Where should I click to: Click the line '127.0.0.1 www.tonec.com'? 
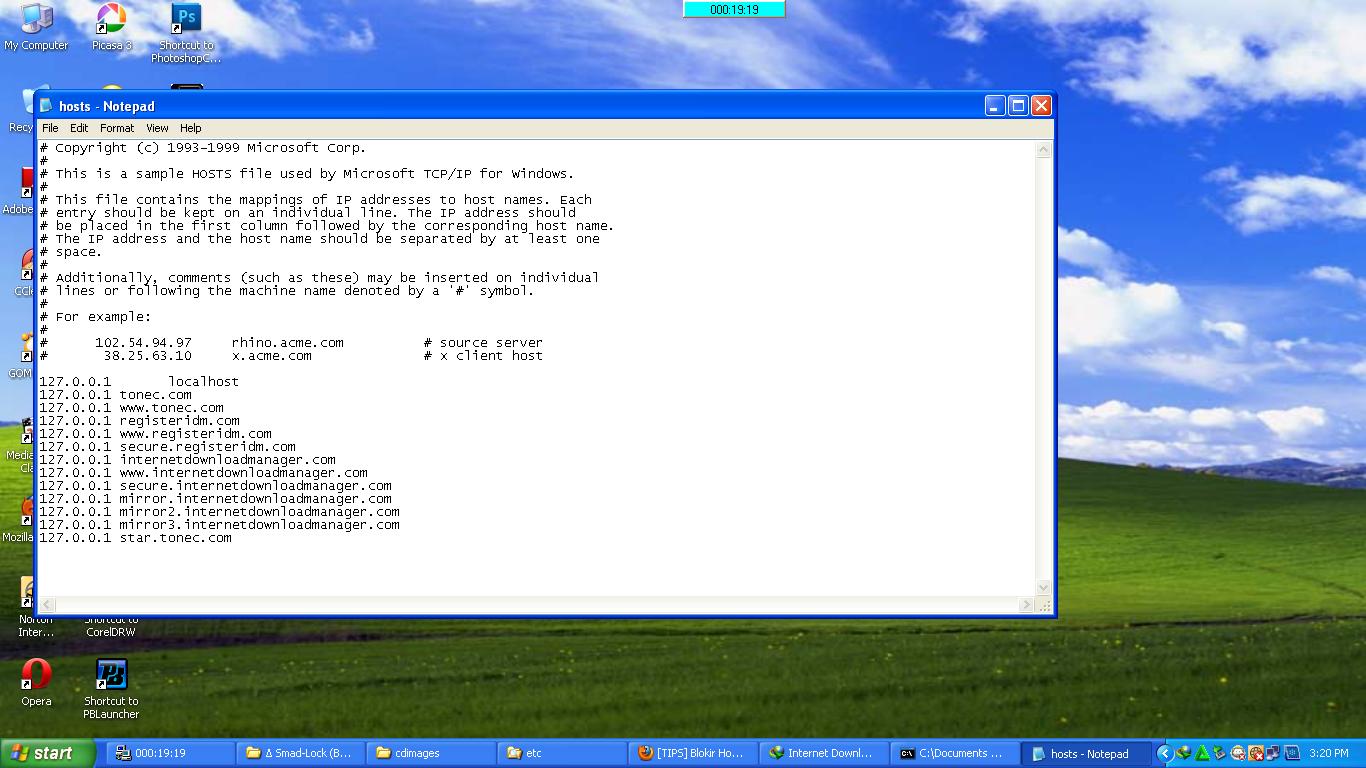pos(131,407)
